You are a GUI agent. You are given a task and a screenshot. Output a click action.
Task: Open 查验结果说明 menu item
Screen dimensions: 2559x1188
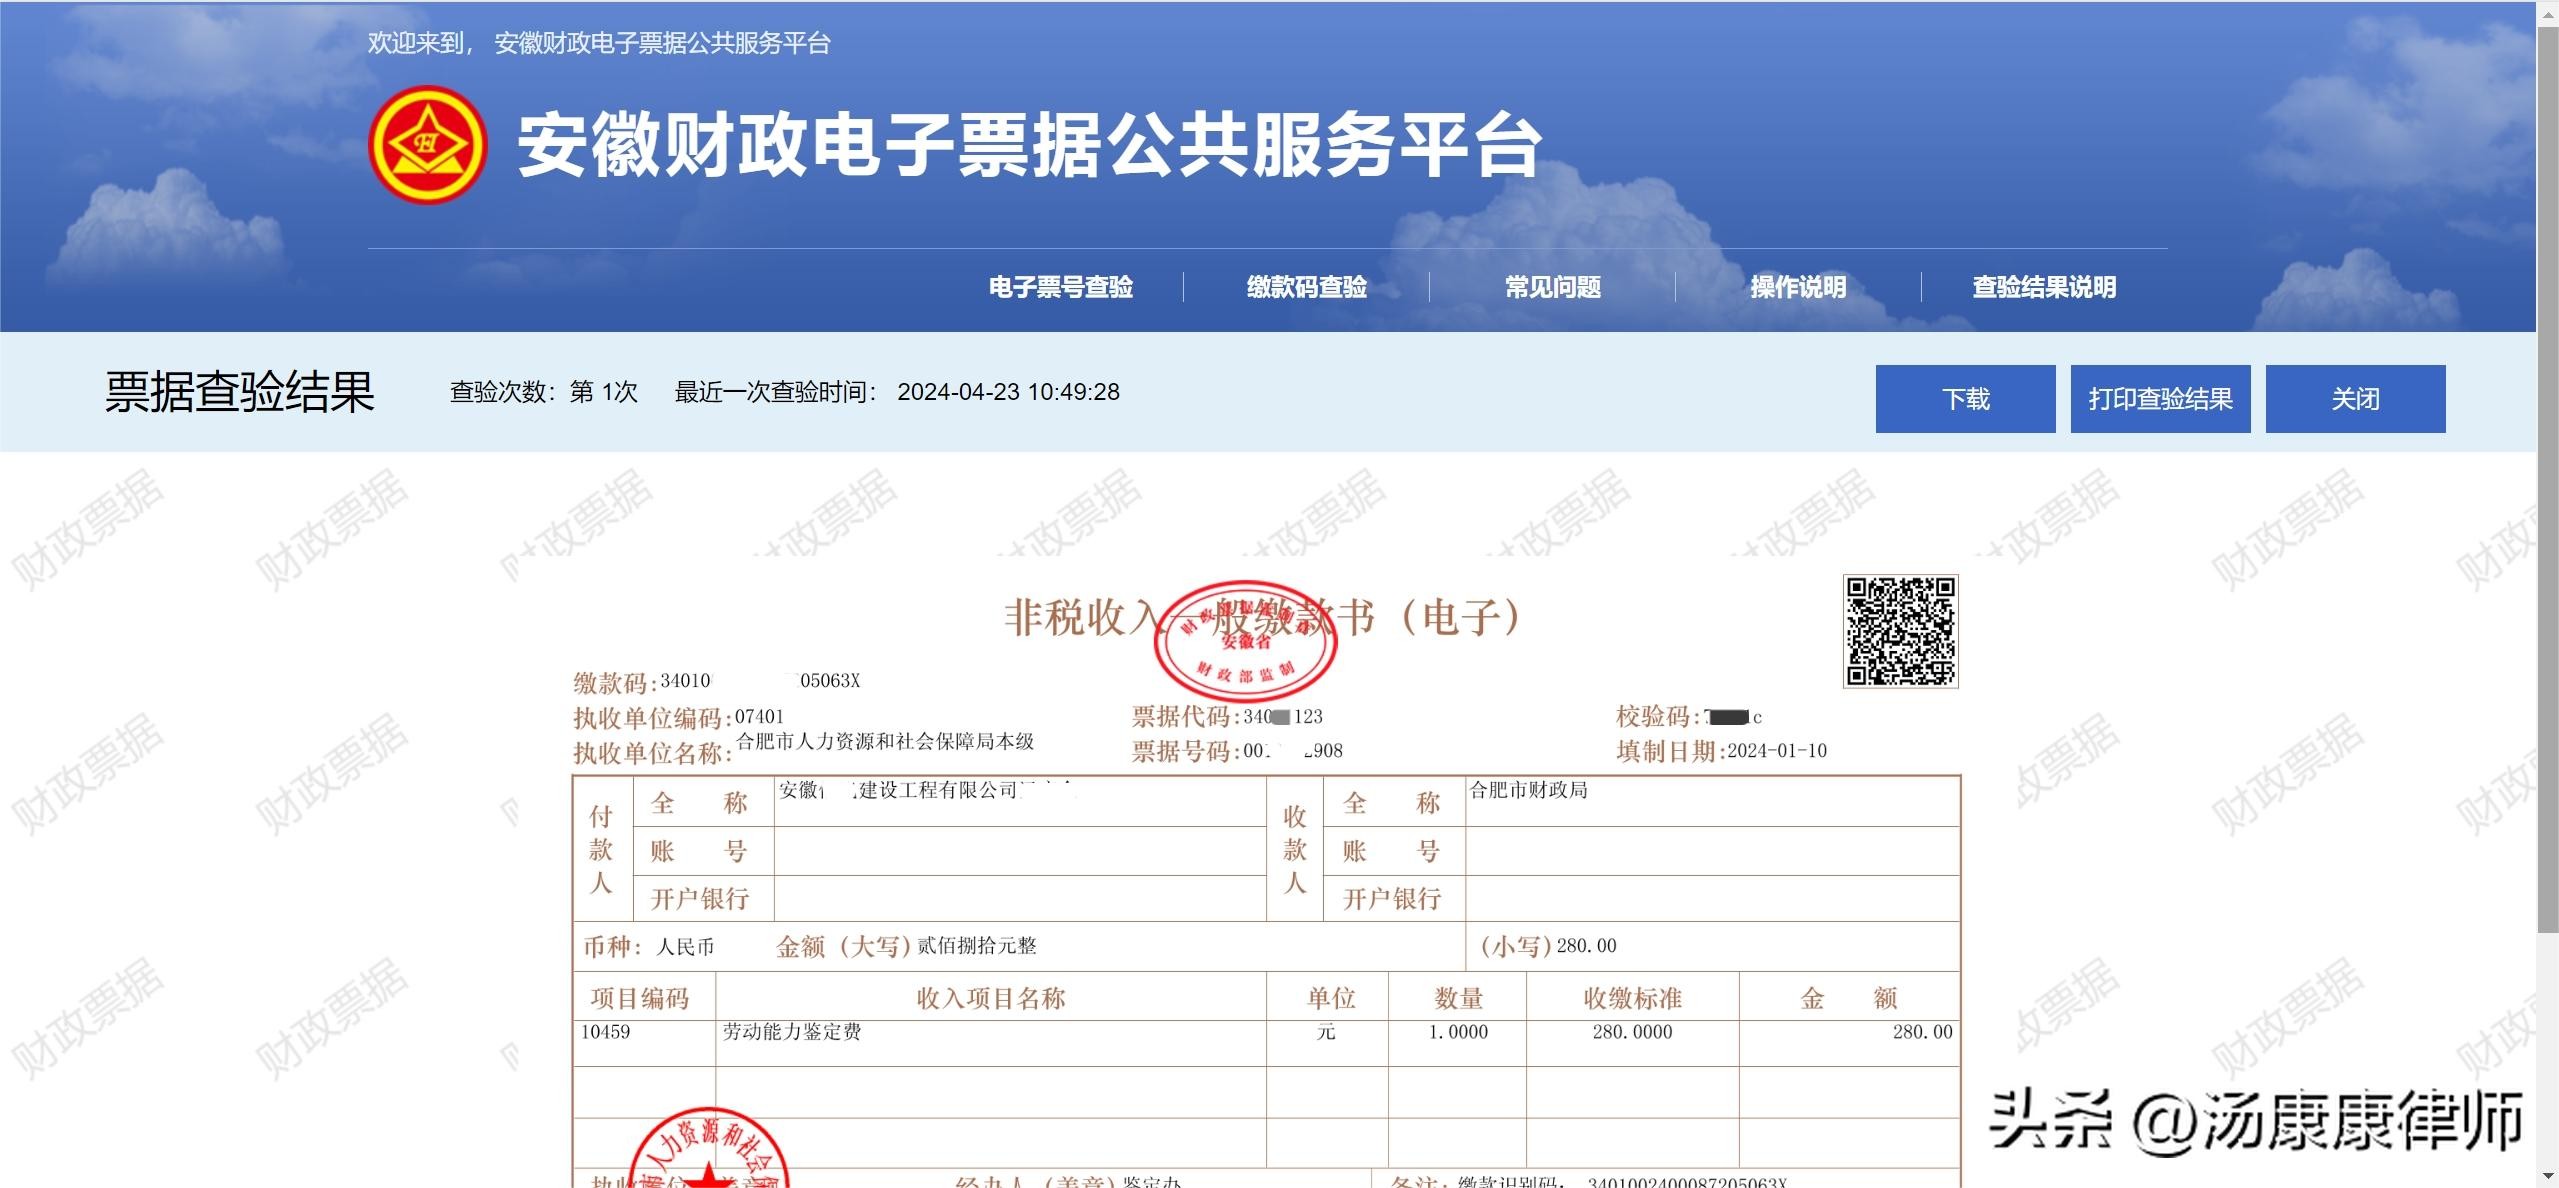2043,287
